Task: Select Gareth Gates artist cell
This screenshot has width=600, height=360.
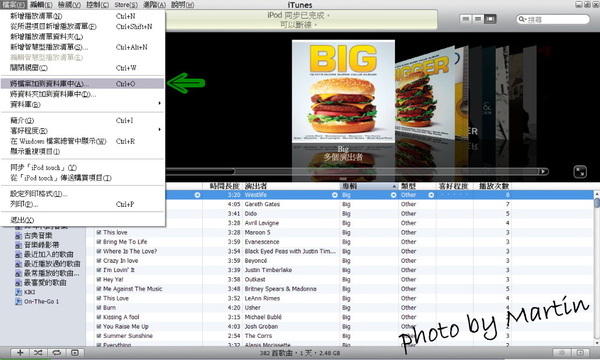Action: pyautogui.click(x=291, y=204)
